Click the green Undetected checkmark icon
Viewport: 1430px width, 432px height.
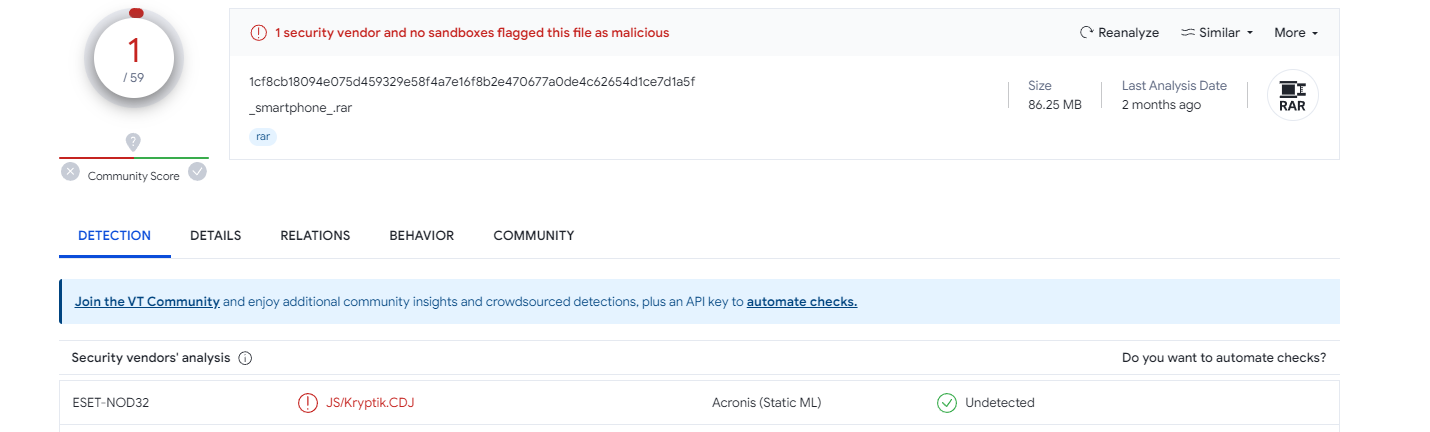946,403
